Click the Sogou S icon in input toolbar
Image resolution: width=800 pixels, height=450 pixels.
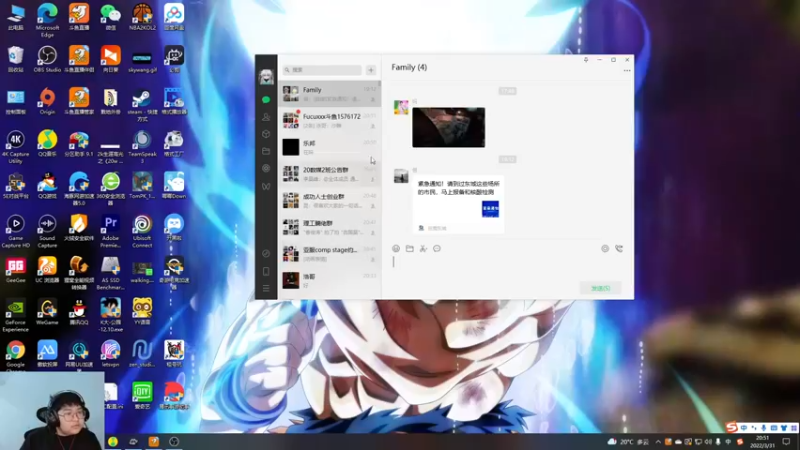[732, 428]
